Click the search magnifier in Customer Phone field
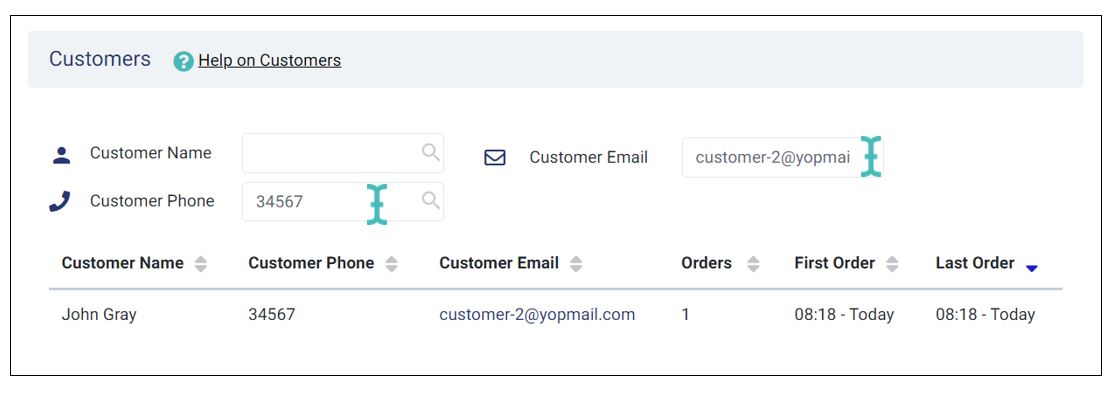Image resolution: width=1114 pixels, height=395 pixels. pos(431,200)
